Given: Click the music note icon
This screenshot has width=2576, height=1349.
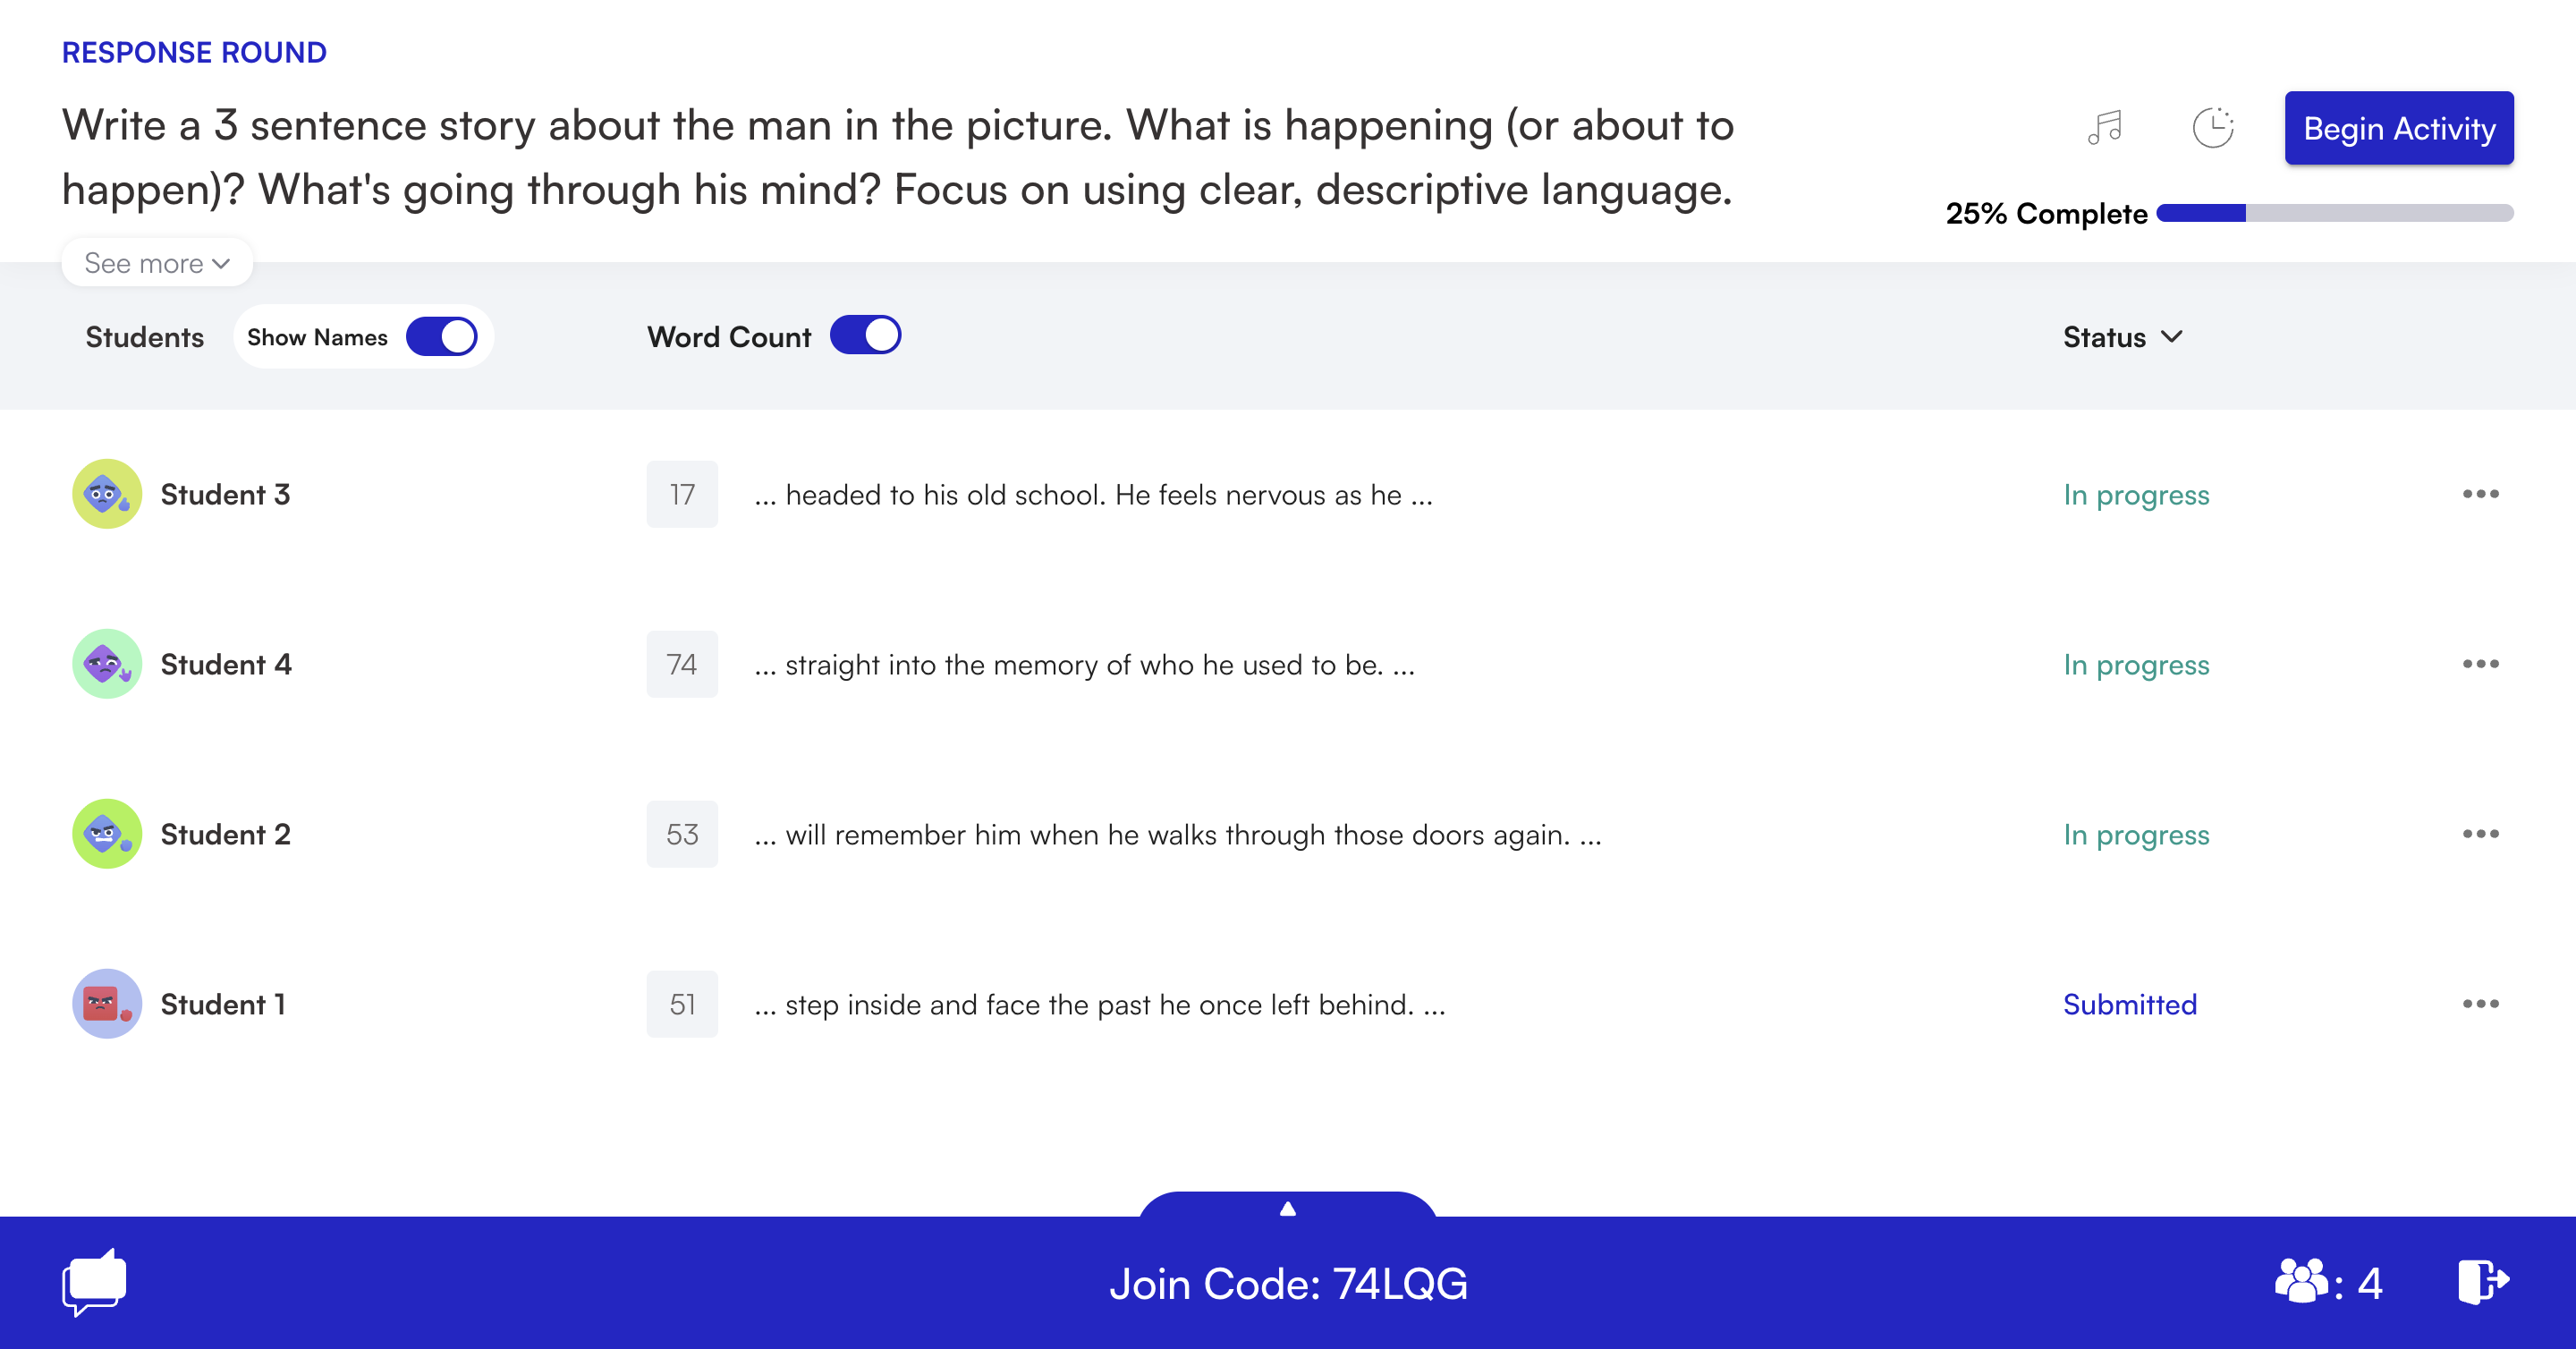Looking at the screenshot, I should tap(2104, 128).
